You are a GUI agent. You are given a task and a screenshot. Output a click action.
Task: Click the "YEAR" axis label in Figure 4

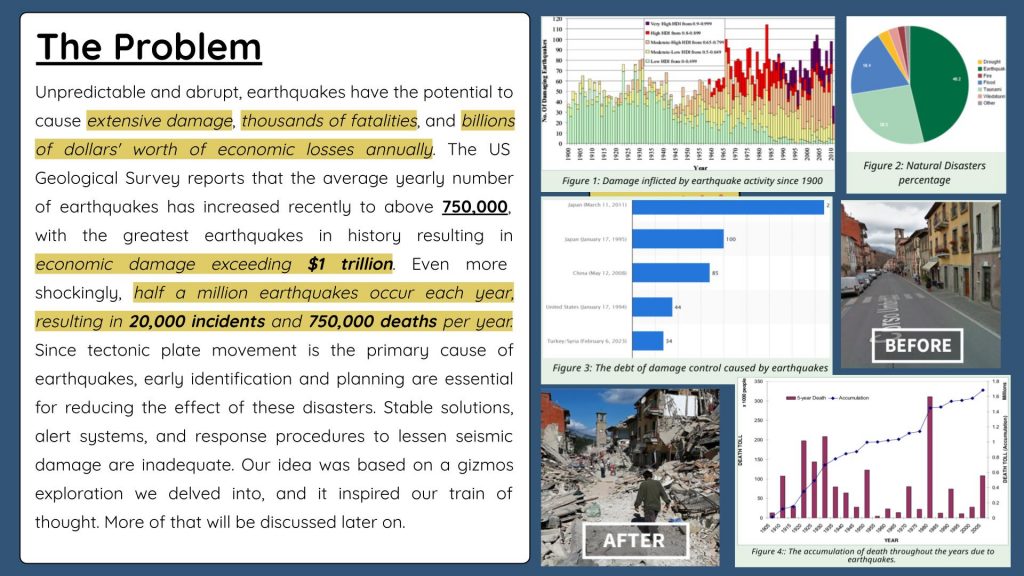891,540
